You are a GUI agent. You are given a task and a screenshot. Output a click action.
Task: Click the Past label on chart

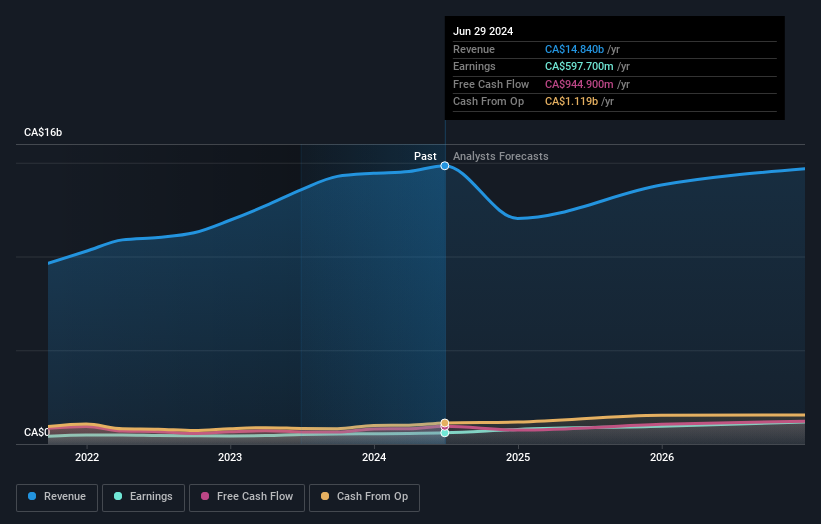pyautogui.click(x=425, y=156)
